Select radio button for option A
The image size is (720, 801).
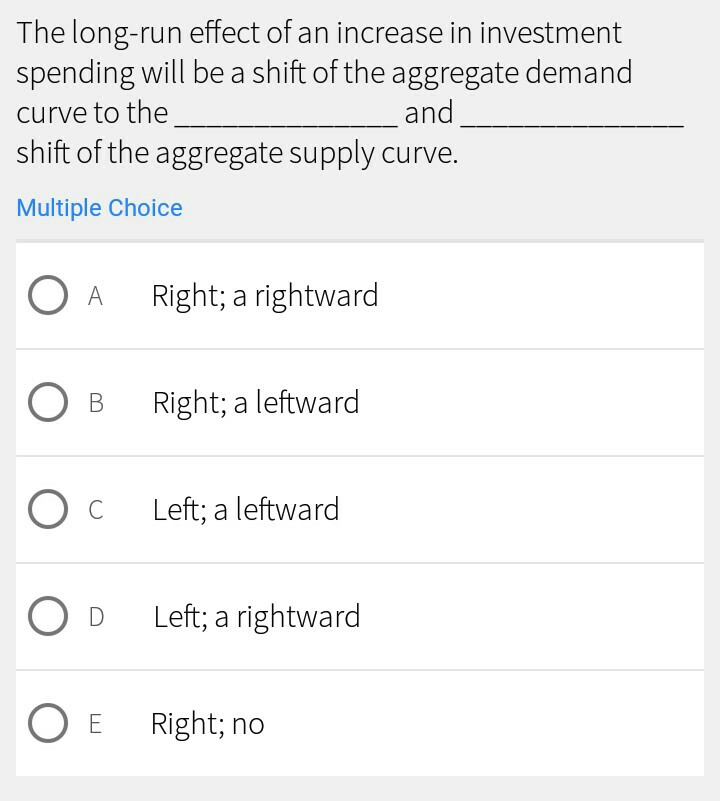[47, 295]
